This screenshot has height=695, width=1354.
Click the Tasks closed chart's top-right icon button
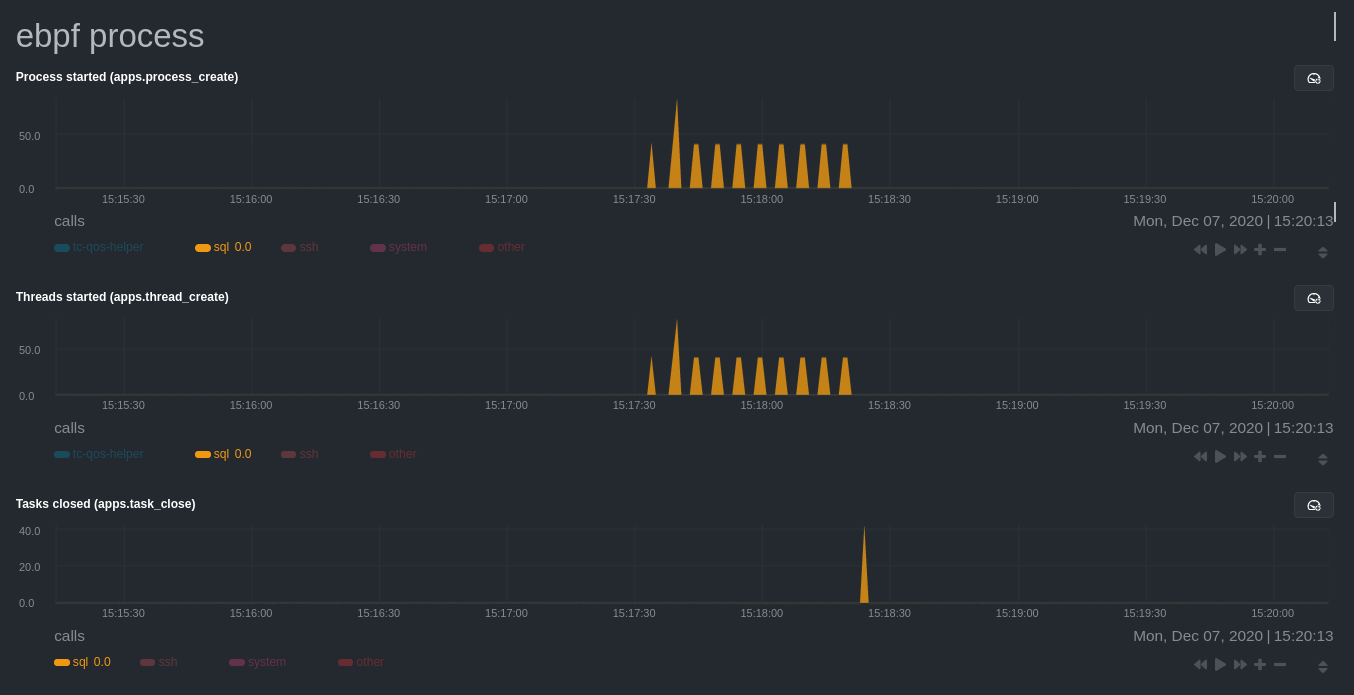click(x=1313, y=505)
